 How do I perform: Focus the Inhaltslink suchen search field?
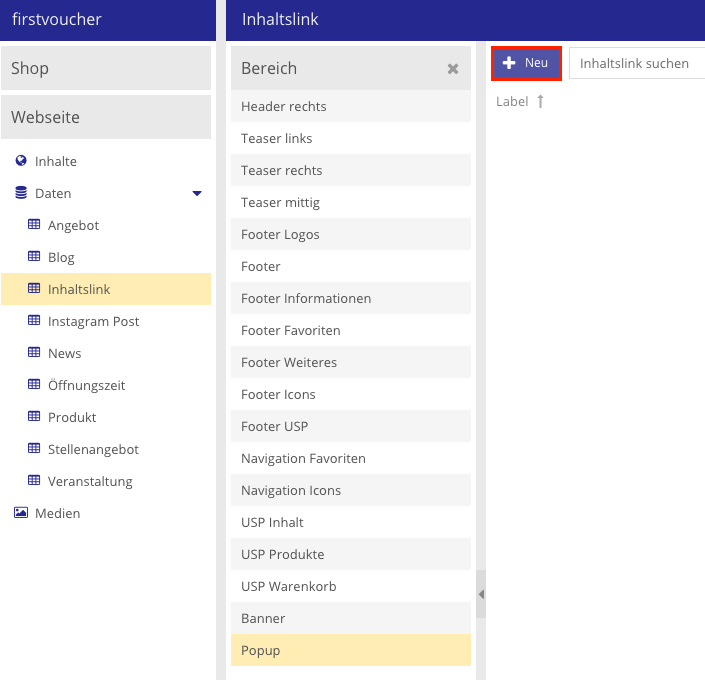(x=637, y=63)
